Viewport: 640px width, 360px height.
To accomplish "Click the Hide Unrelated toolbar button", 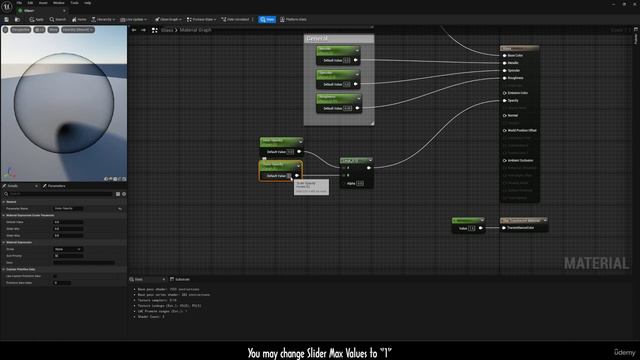I will 235,20.
